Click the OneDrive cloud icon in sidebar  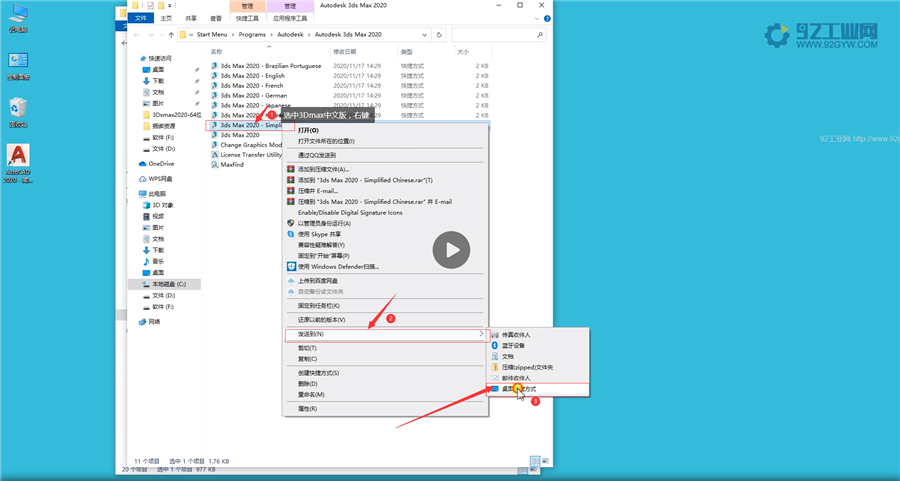142,164
